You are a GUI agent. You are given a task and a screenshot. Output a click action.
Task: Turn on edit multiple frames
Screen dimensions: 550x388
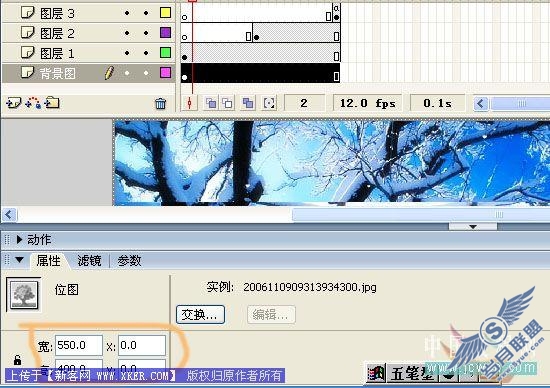pos(248,103)
